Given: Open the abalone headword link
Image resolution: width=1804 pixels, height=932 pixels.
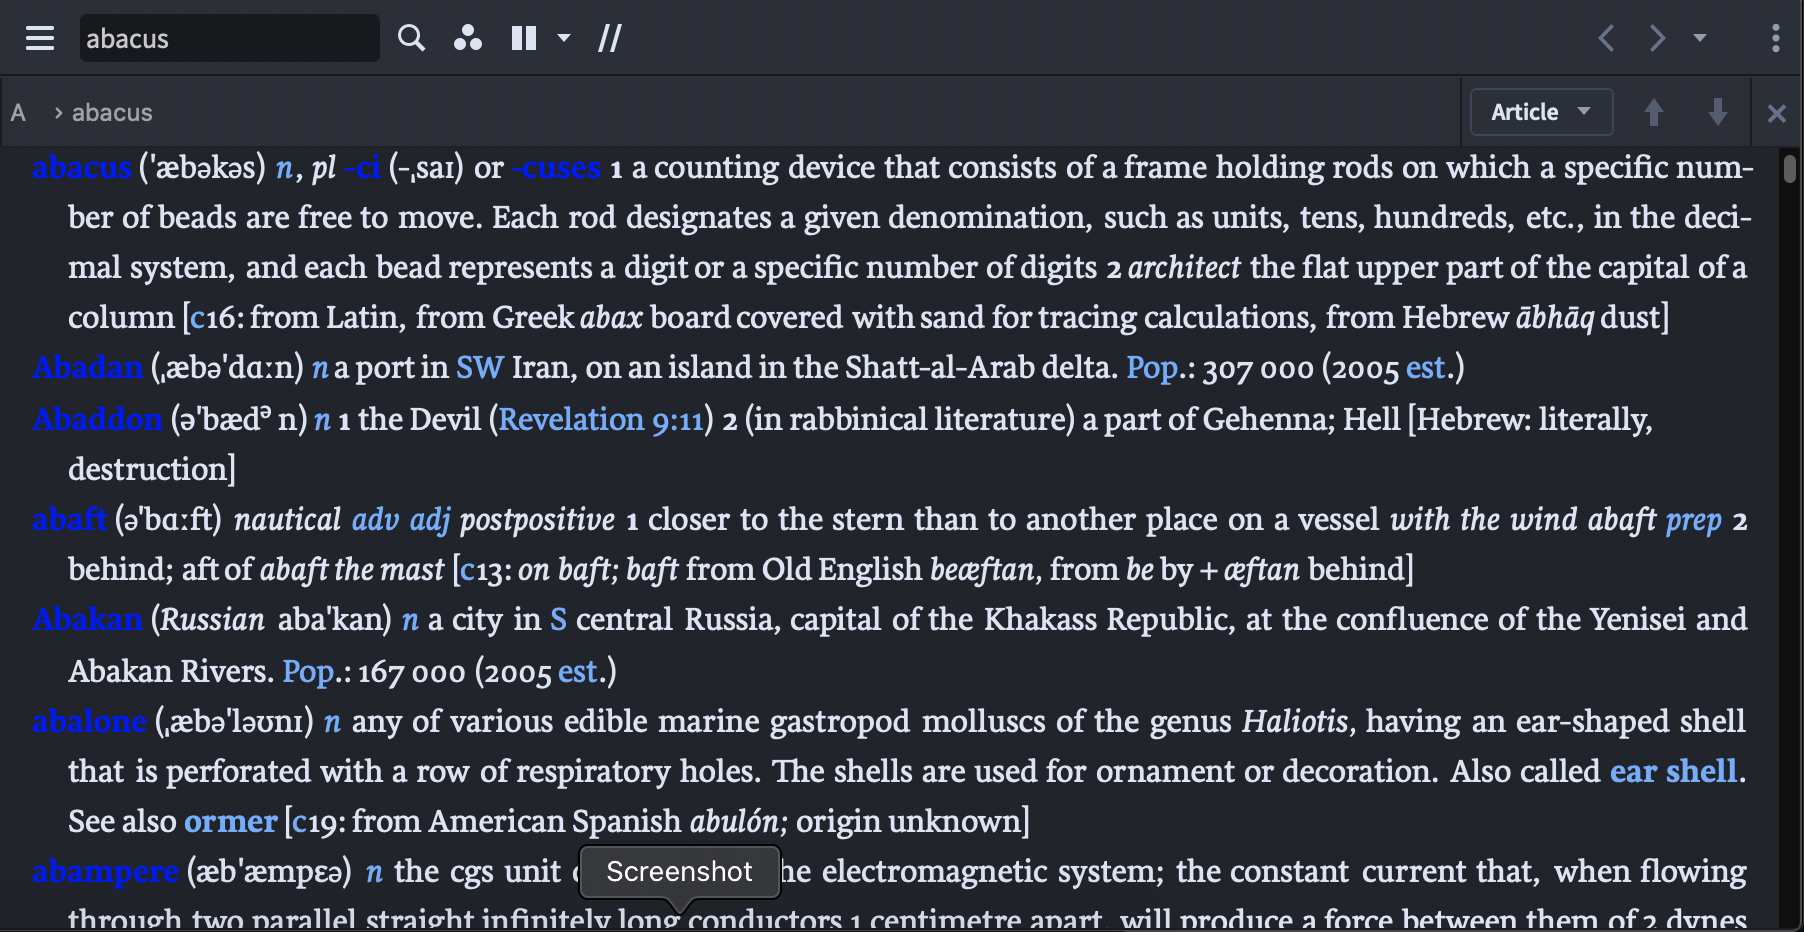Looking at the screenshot, I should click(x=90, y=721).
